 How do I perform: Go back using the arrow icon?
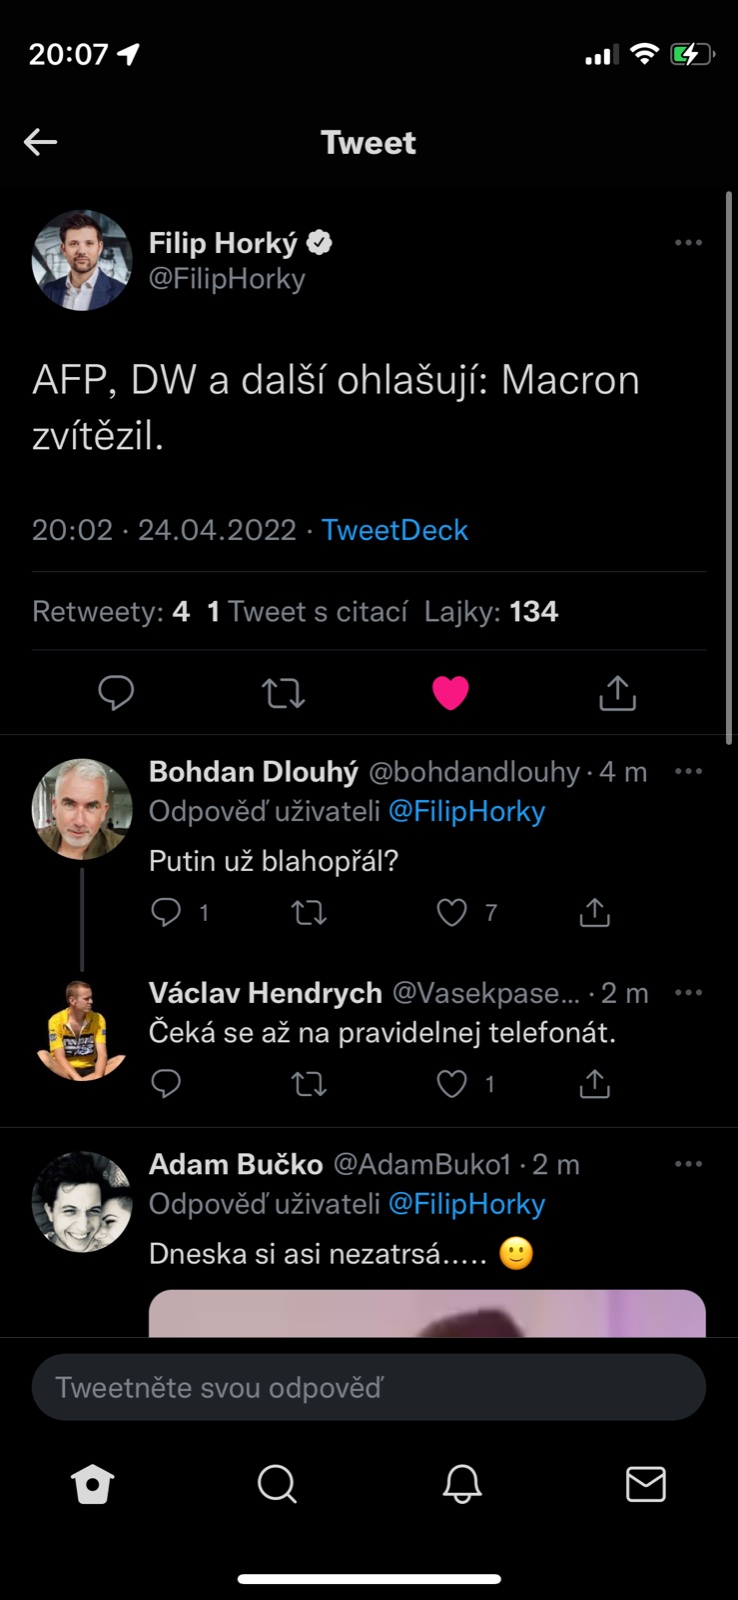pyautogui.click(x=41, y=142)
